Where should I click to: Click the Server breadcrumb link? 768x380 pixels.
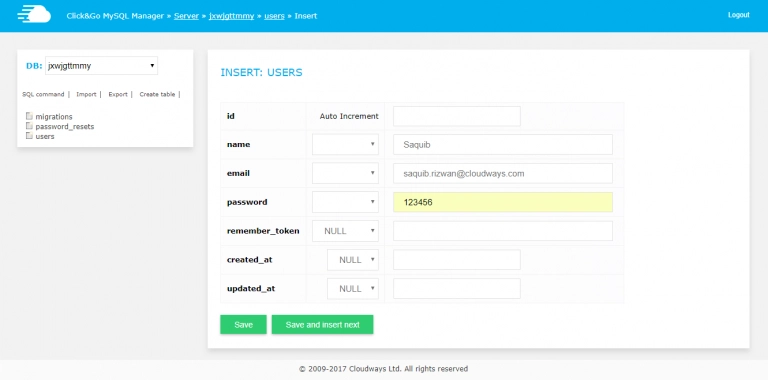click(x=186, y=16)
